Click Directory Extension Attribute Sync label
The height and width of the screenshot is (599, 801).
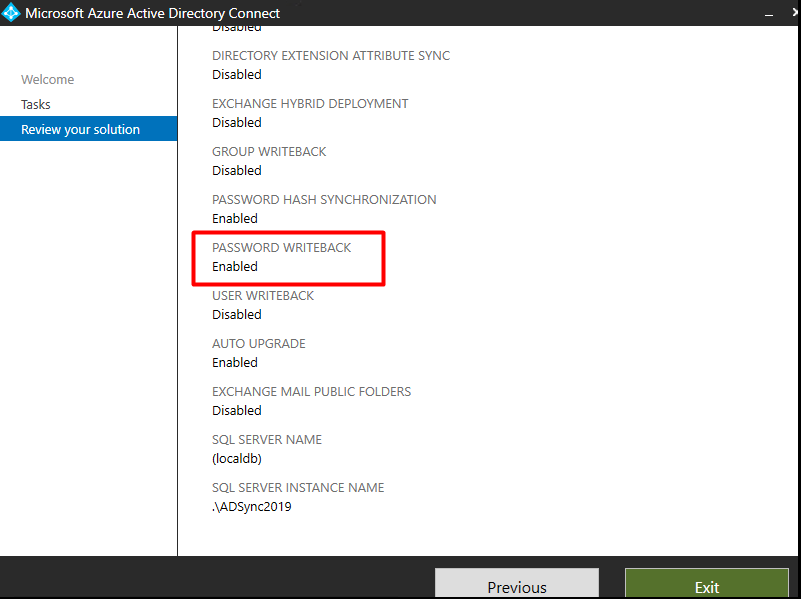click(331, 56)
